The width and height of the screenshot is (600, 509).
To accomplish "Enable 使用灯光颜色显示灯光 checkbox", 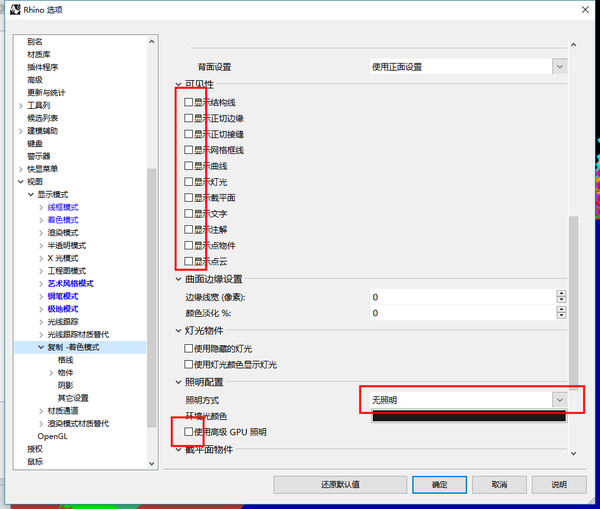I will coord(188,364).
